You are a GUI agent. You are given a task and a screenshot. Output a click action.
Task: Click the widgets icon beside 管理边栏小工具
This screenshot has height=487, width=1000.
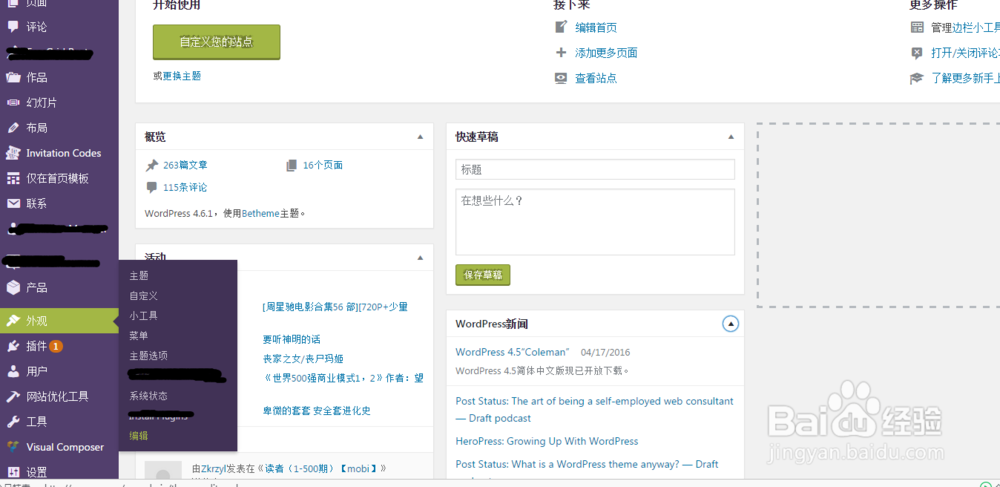917,27
